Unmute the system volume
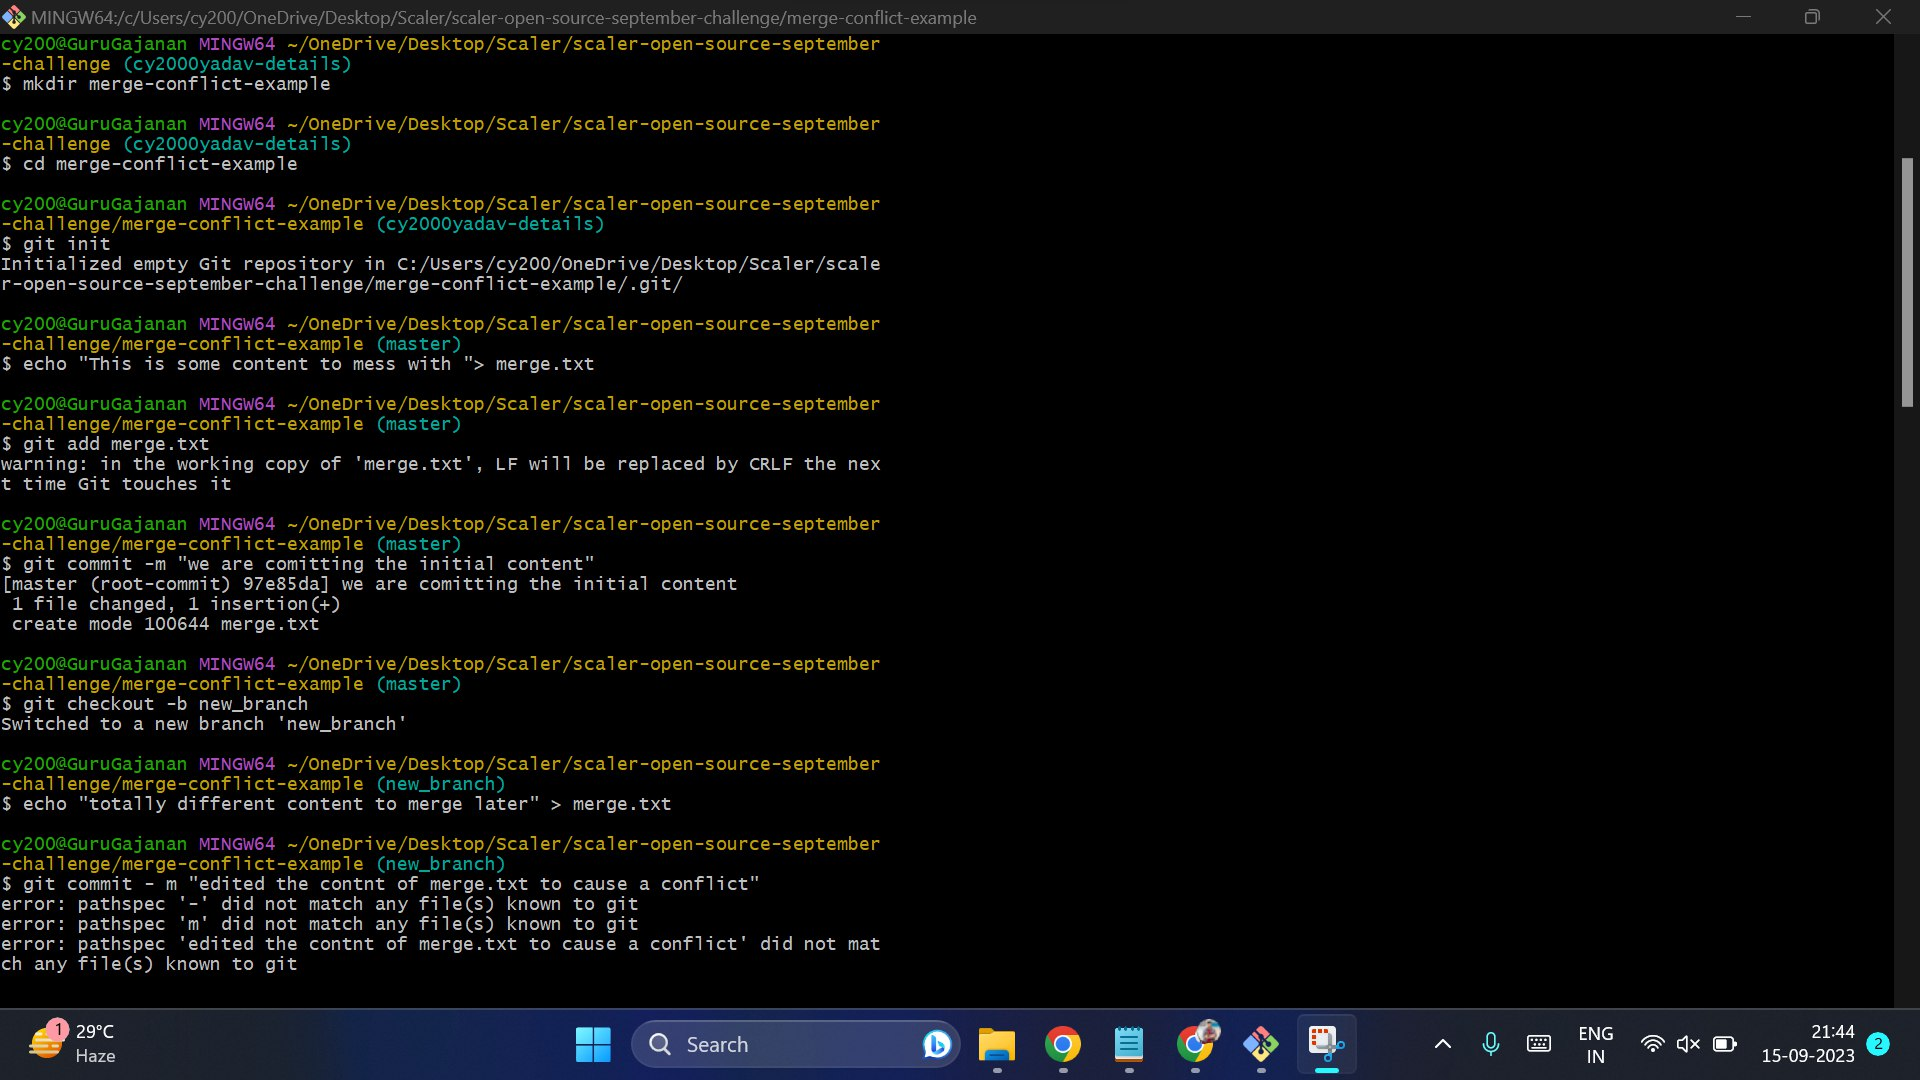This screenshot has height=1080, width=1920. [x=1689, y=1043]
